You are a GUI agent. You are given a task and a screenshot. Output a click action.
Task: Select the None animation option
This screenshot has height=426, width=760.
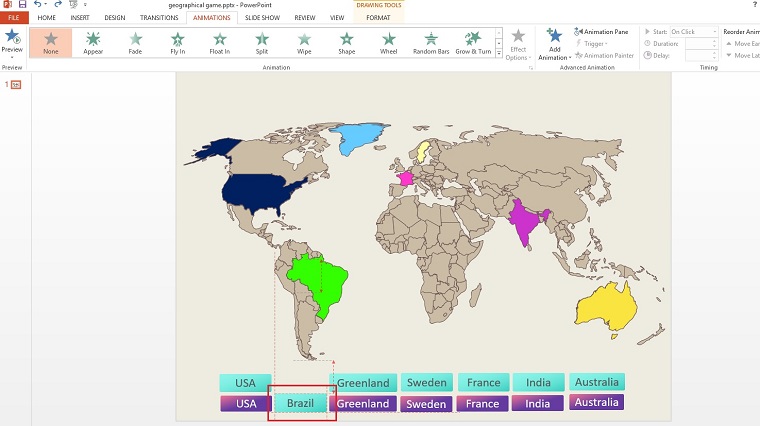pyautogui.click(x=51, y=43)
